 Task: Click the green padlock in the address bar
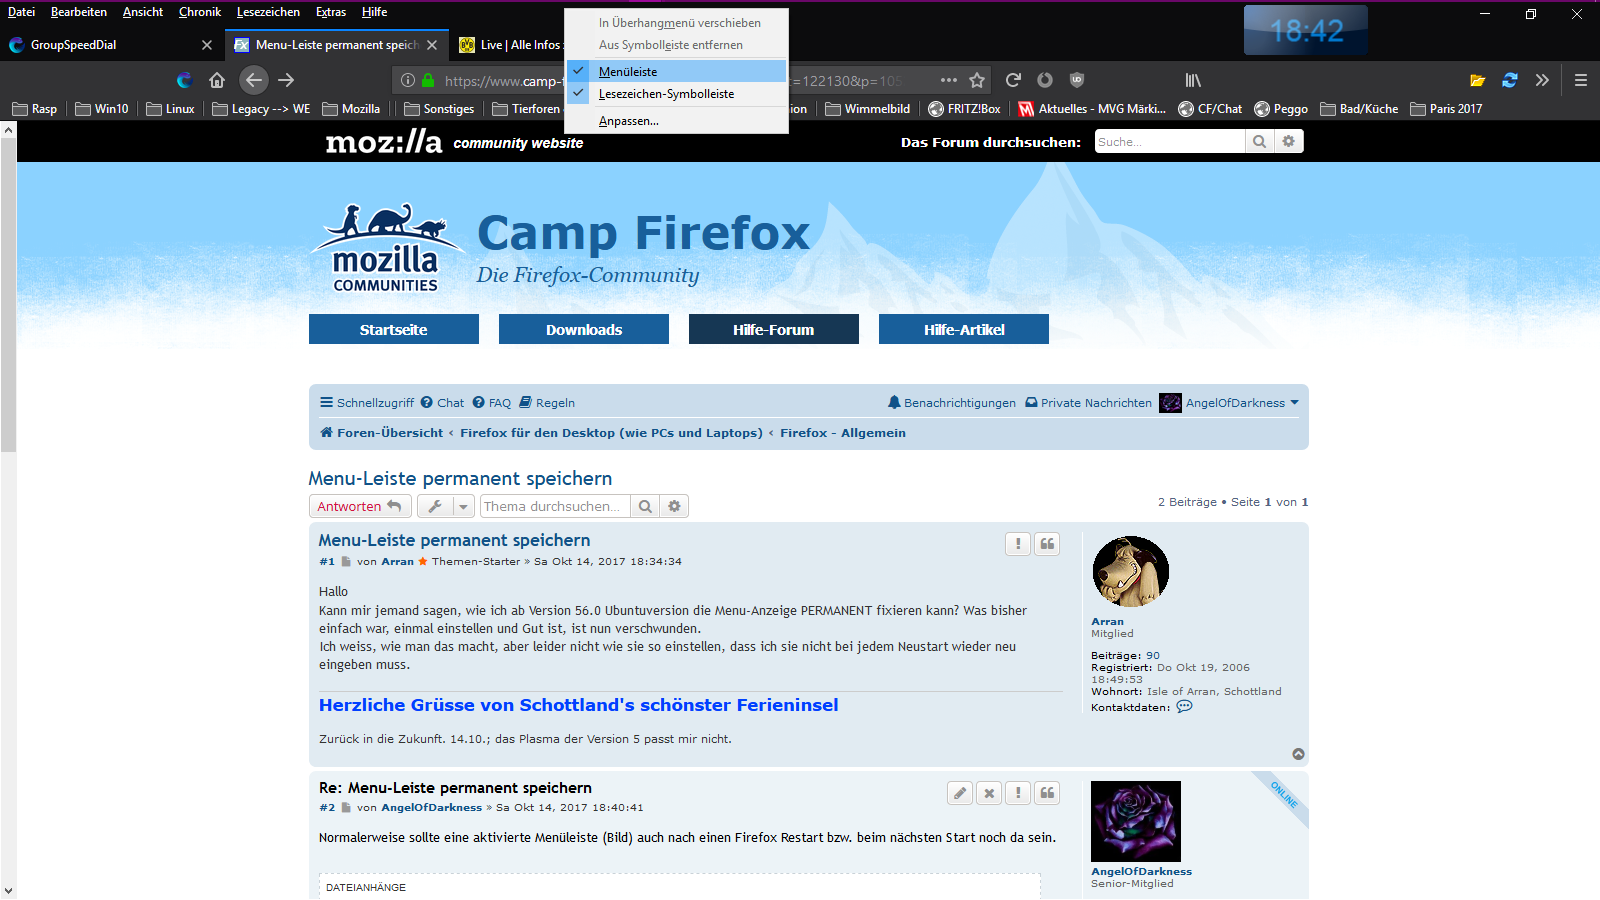428,80
